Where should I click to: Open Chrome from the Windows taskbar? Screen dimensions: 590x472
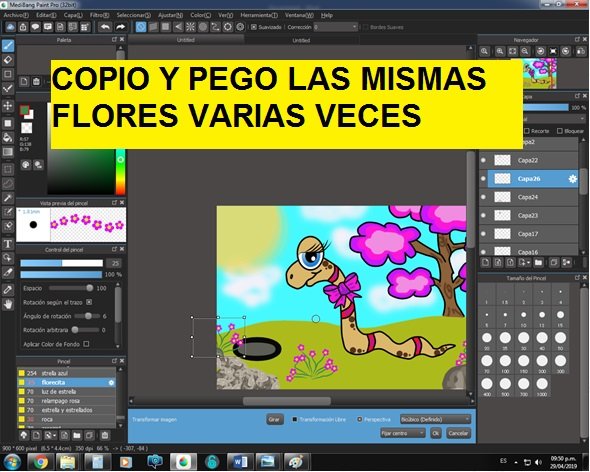click(x=40, y=462)
